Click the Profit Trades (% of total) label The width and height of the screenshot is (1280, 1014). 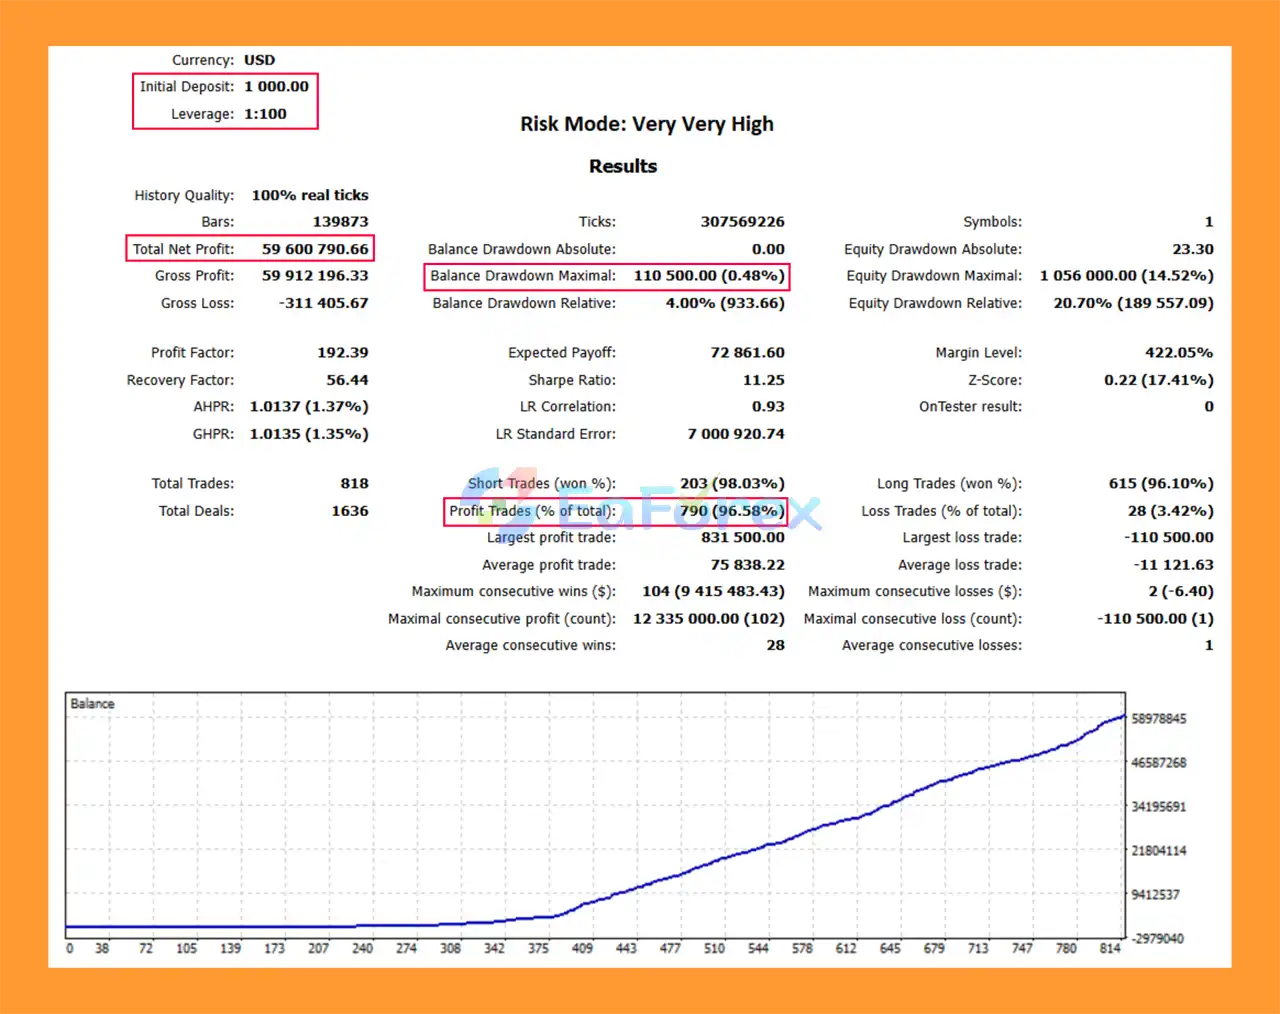[x=532, y=511]
